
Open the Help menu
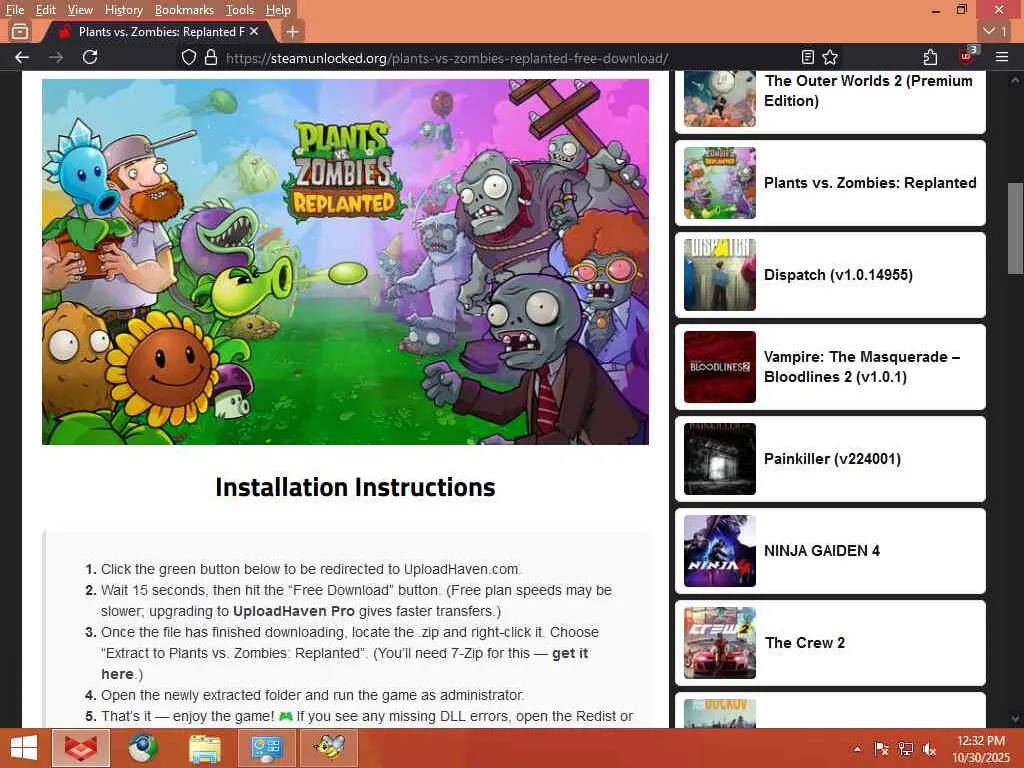278,10
